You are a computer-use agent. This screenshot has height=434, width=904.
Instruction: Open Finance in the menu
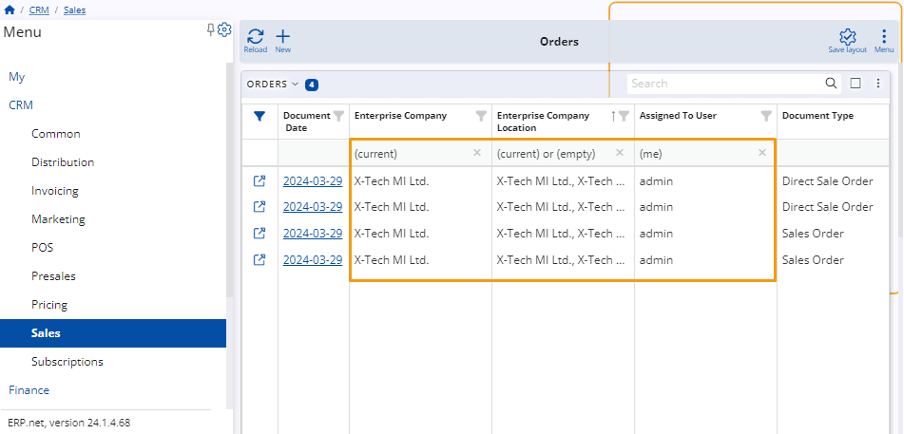pyautogui.click(x=29, y=390)
